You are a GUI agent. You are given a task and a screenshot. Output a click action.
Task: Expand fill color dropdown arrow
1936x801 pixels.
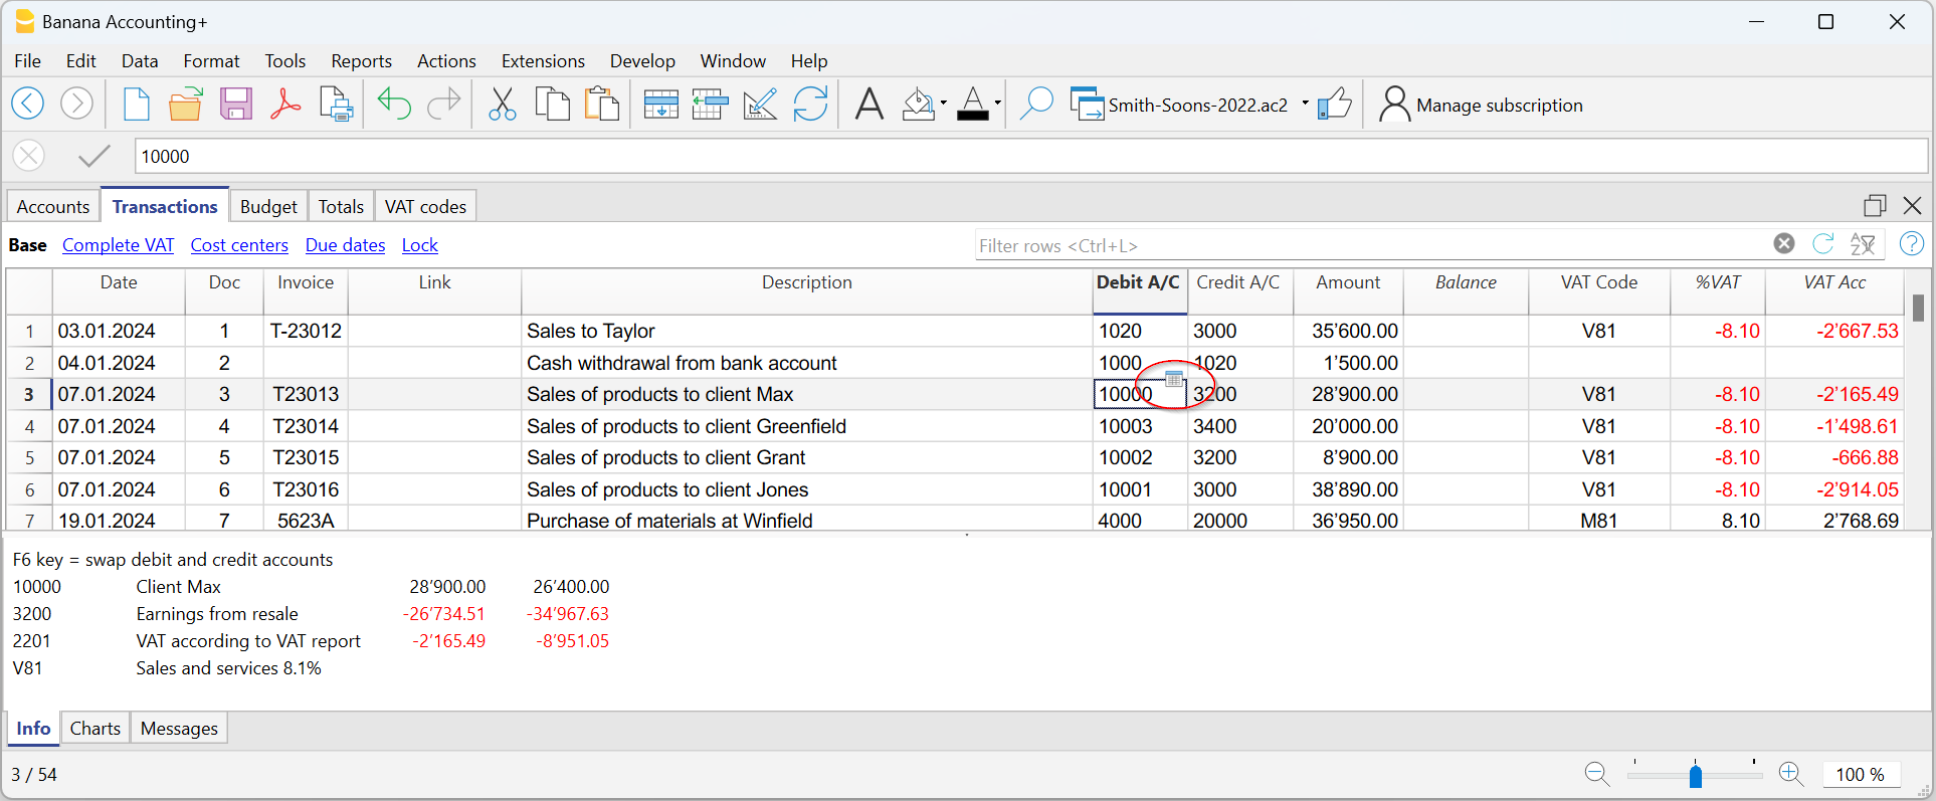coord(943,103)
